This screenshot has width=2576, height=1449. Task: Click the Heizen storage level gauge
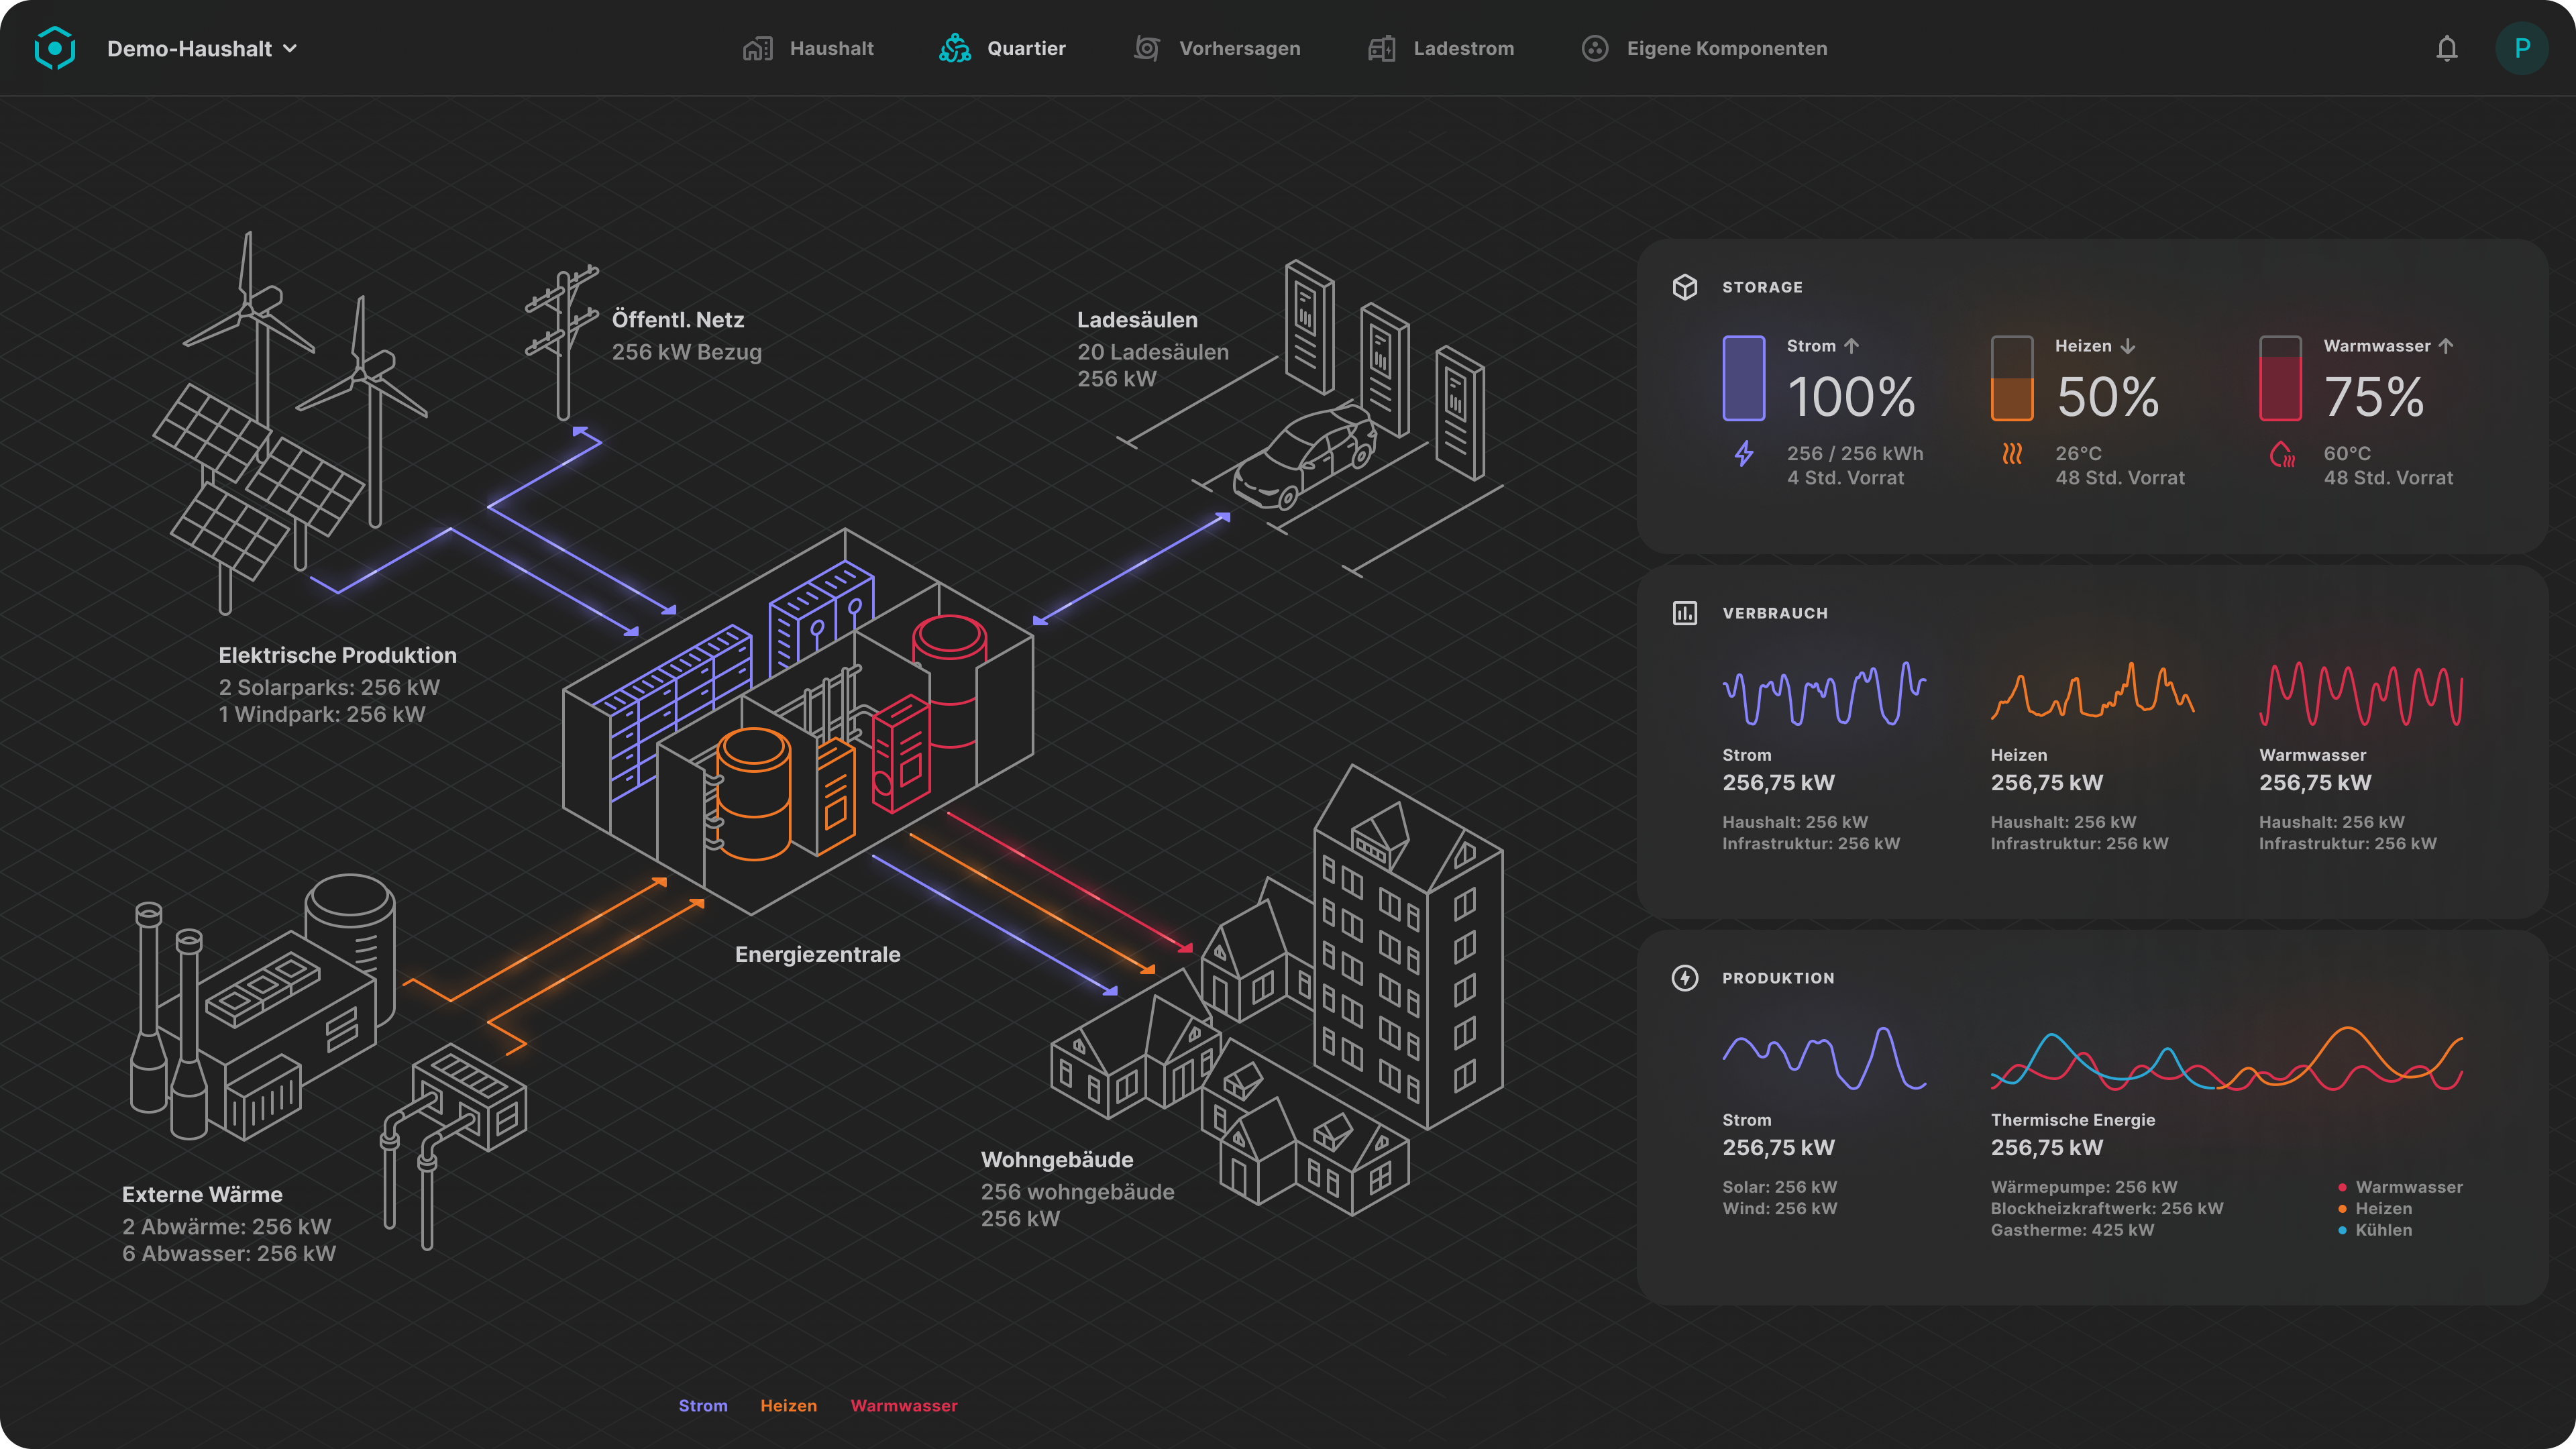pos(2012,378)
